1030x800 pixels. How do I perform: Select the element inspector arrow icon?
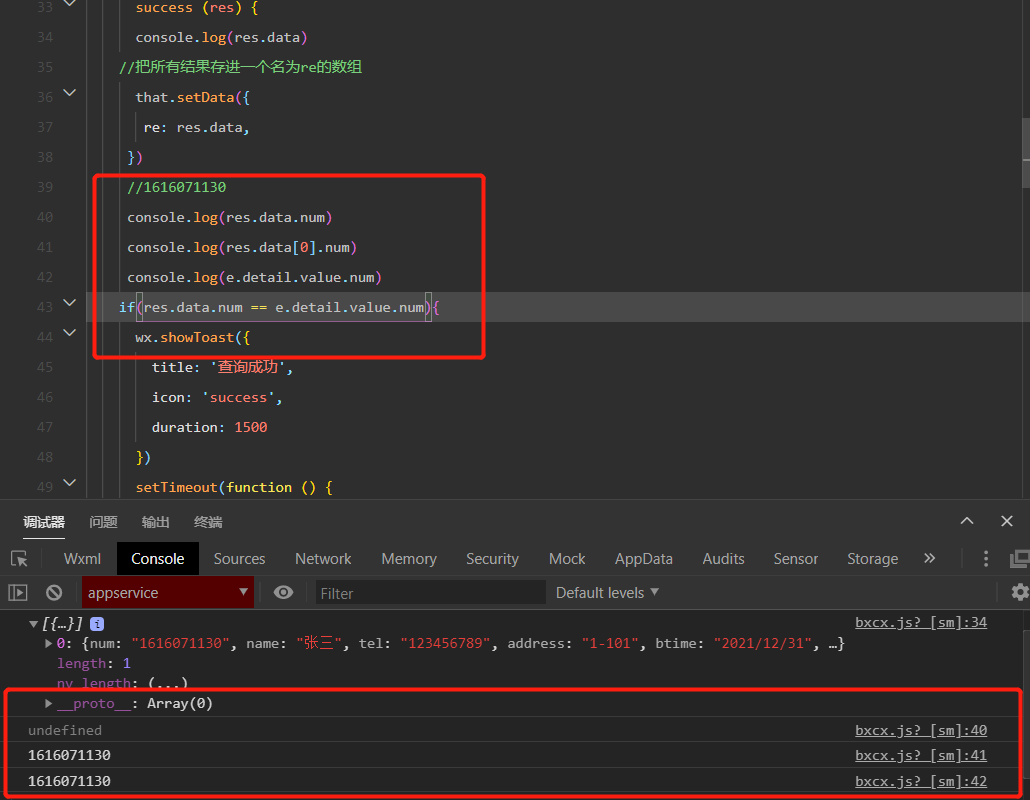click(19, 558)
